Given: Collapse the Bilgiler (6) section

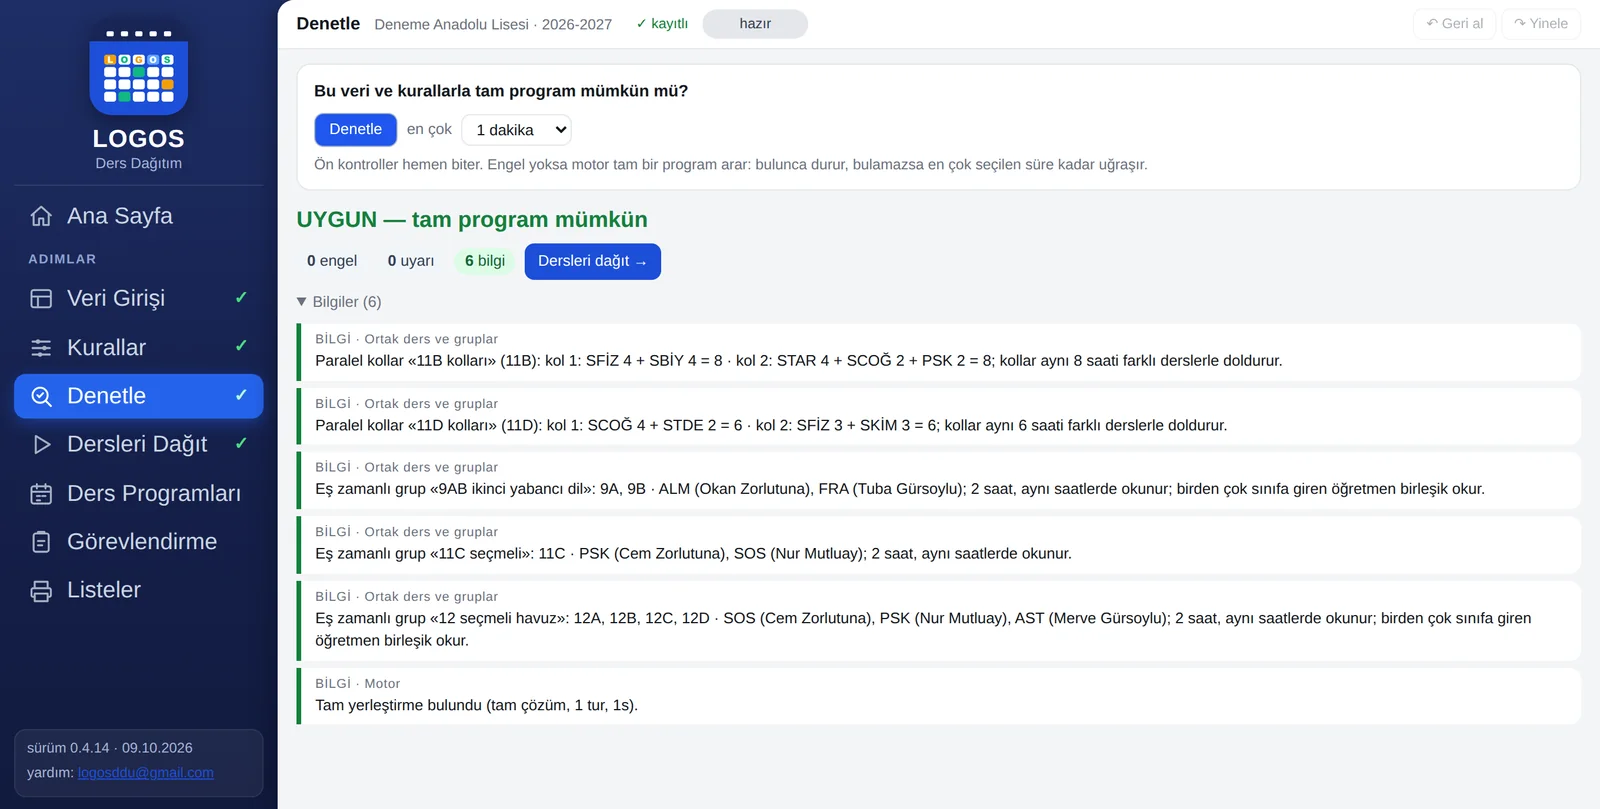Looking at the screenshot, I should (x=339, y=302).
